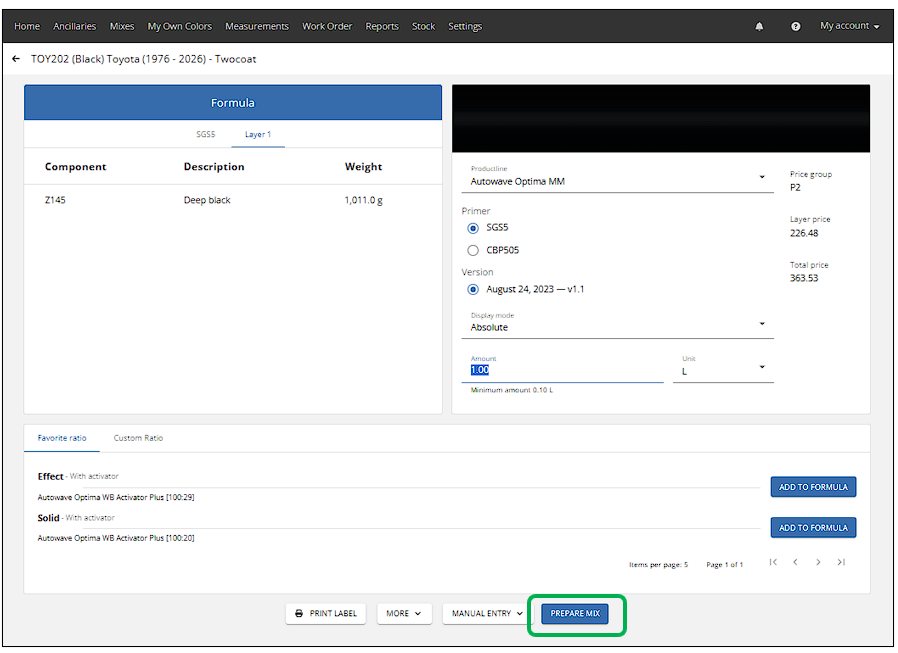The width and height of the screenshot is (898, 653).
Task: Expand the MORE dropdown button
Action: point(404,613)
